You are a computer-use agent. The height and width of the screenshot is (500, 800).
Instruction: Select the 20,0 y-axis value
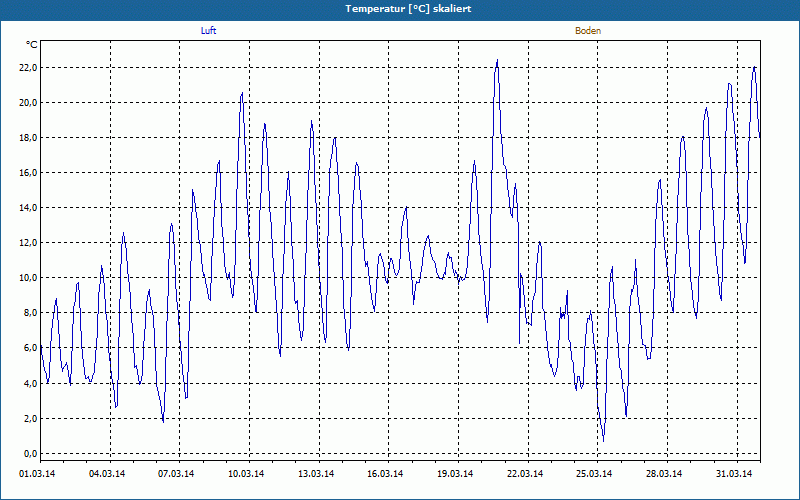tap(28, 103)
